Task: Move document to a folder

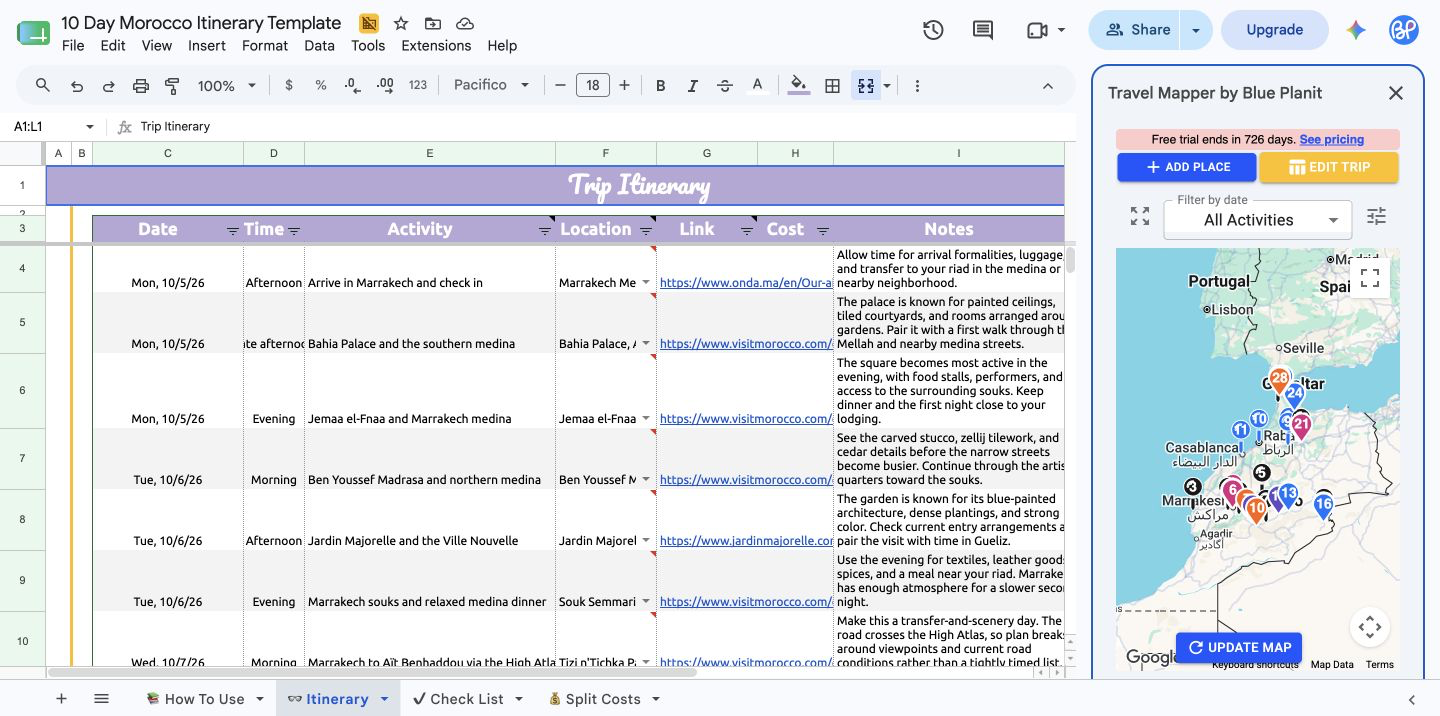Action: pos(432,23)
